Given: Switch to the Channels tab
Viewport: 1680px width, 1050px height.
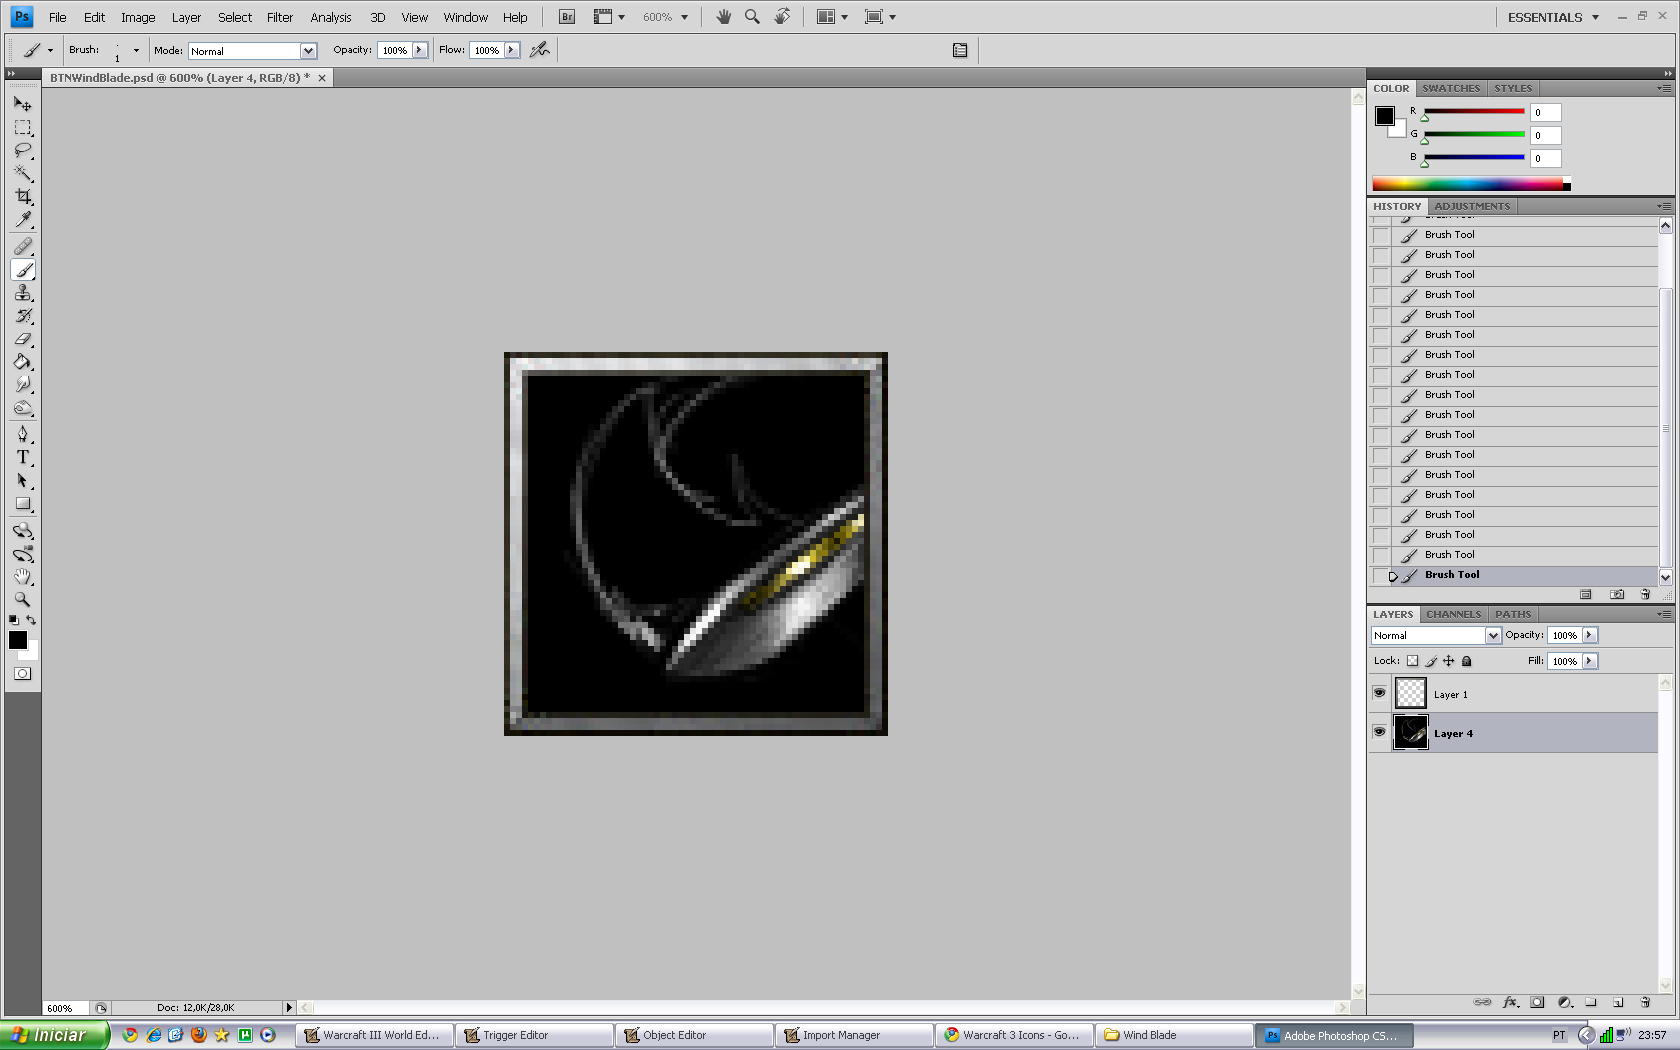Looking at the screenshot, I should 1454,614.
